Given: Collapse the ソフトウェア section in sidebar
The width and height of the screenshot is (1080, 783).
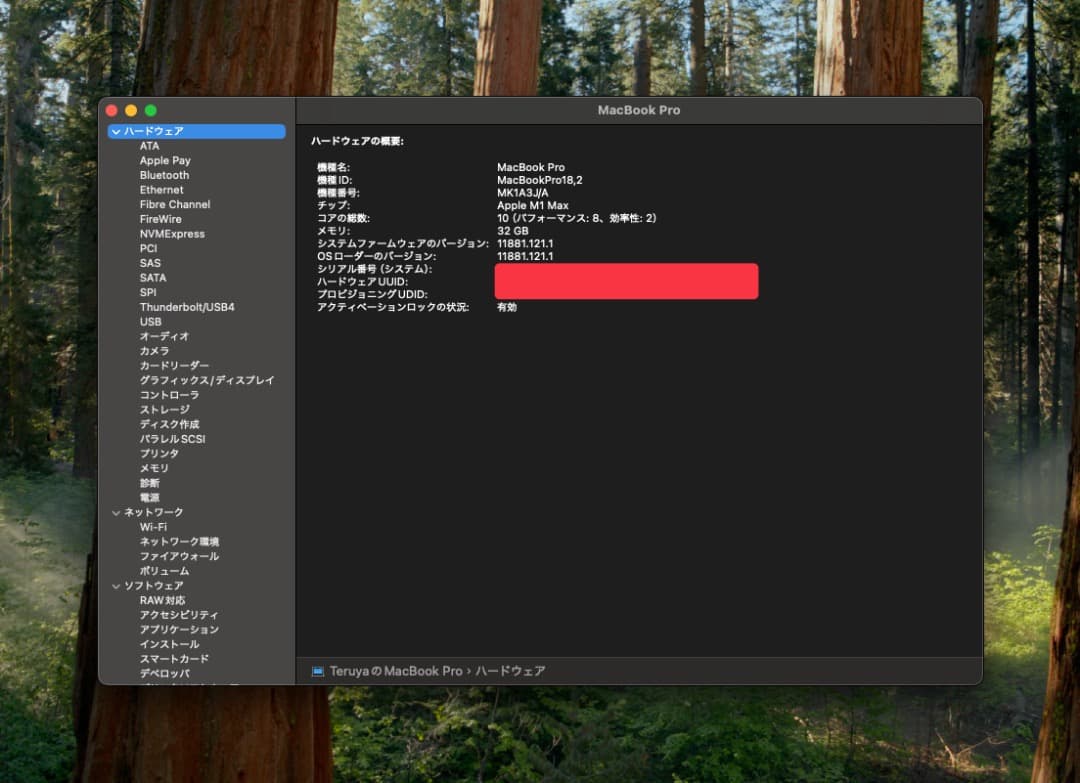Looking at the screenshot, I should tap(117, 585).
